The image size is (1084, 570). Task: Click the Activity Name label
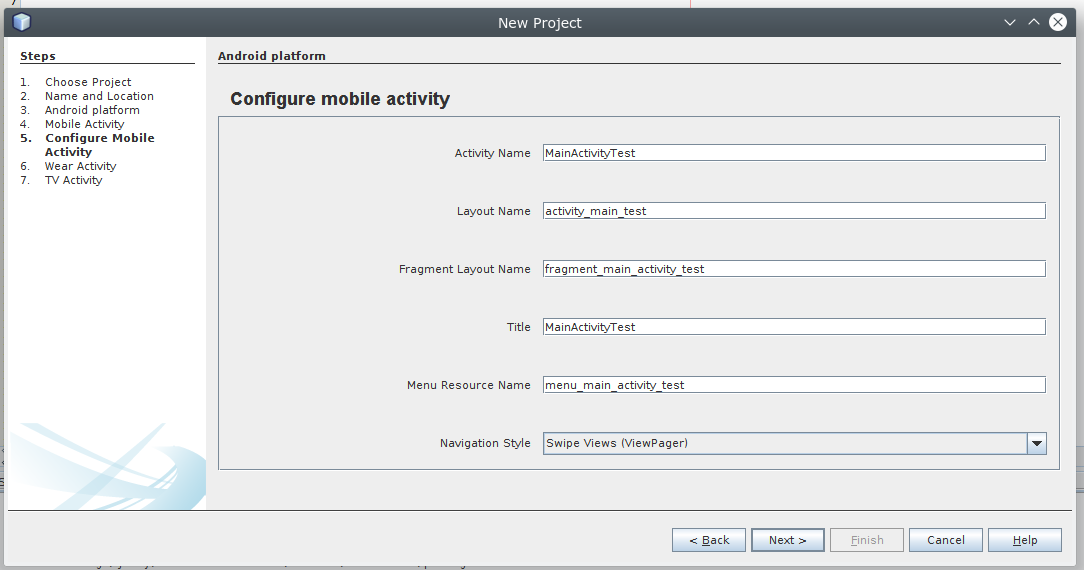[492, 153]
